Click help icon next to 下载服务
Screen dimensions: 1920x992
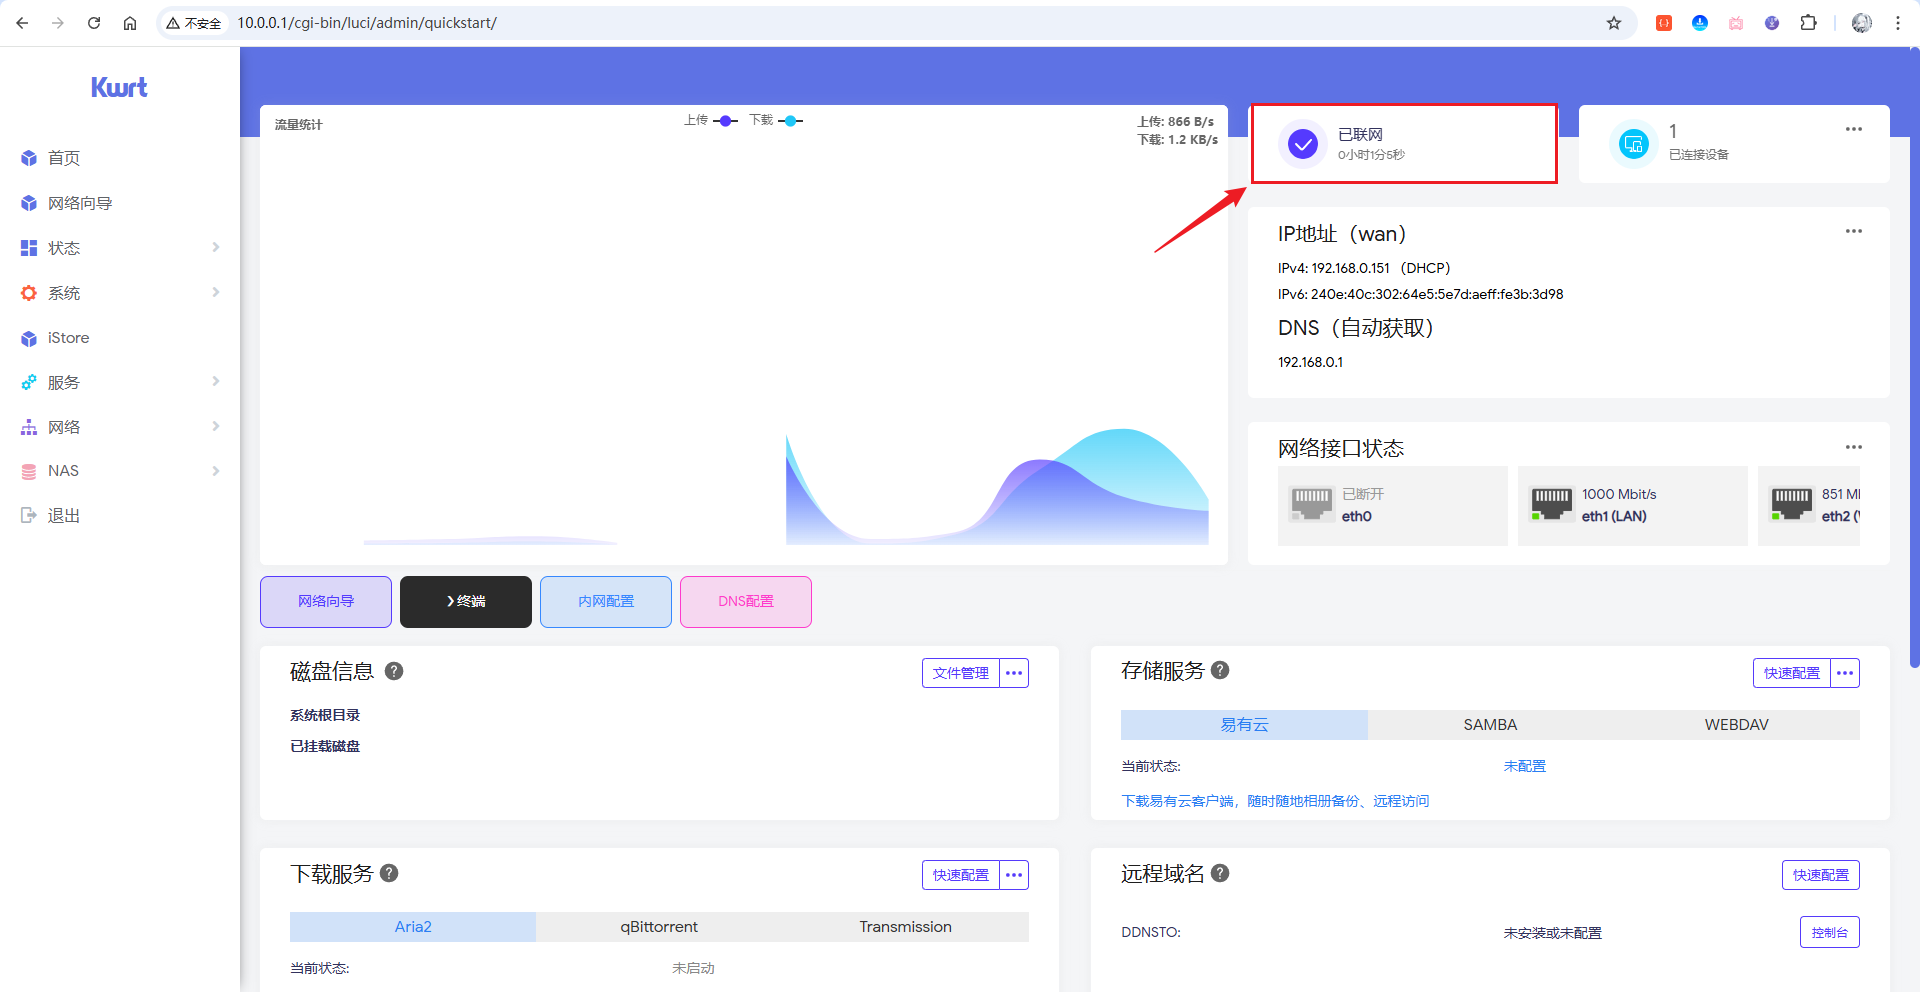390,873
